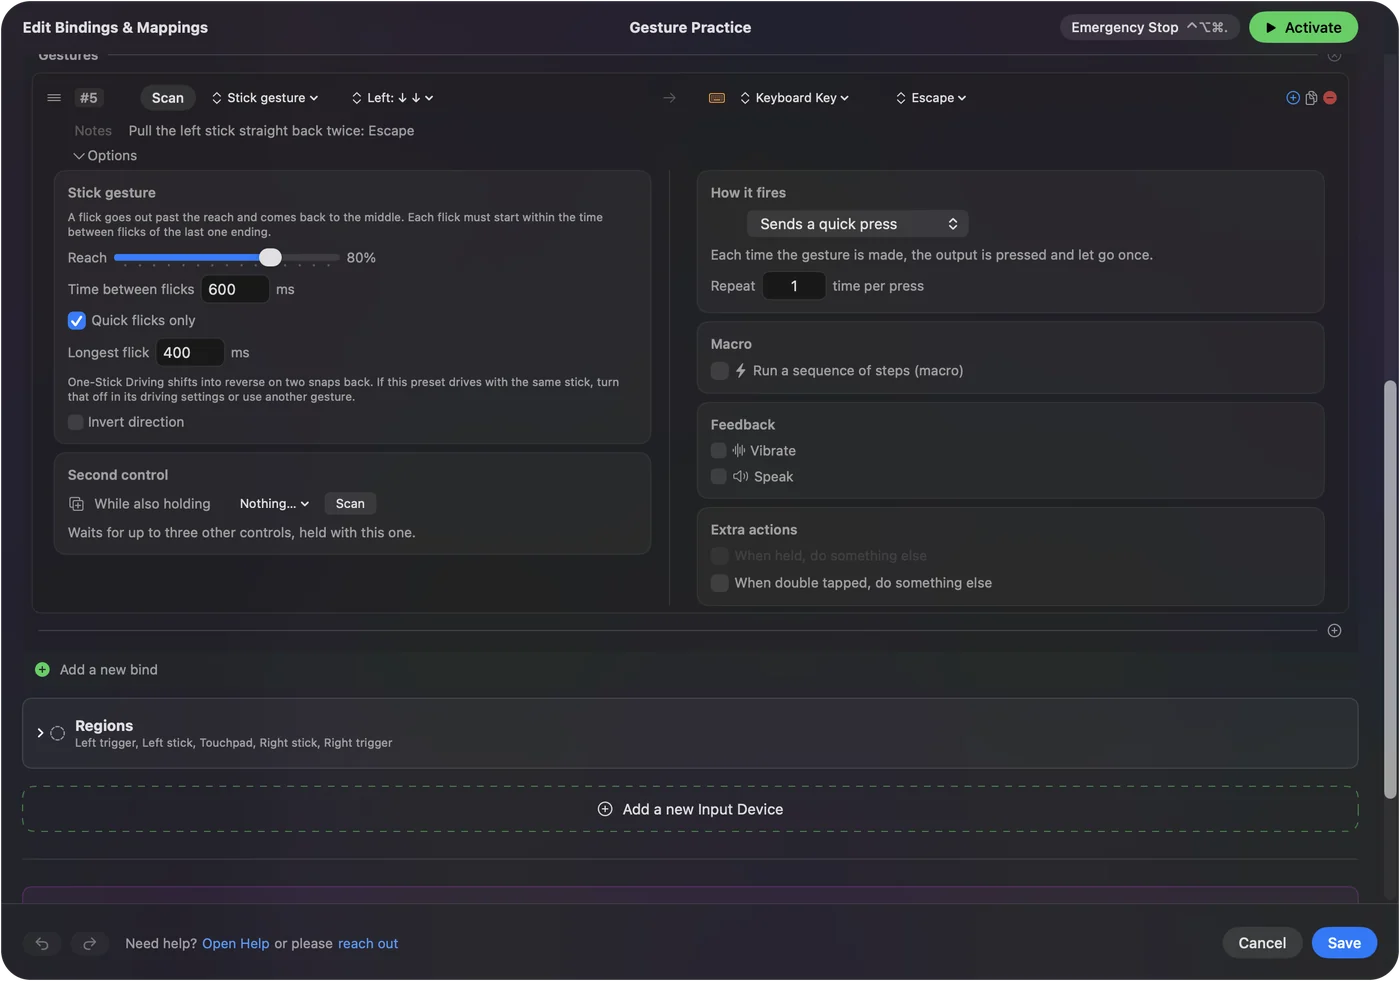Open the Keyboard Key output dropdown
Screen dimensions: 1400x981
coord(794,98)
